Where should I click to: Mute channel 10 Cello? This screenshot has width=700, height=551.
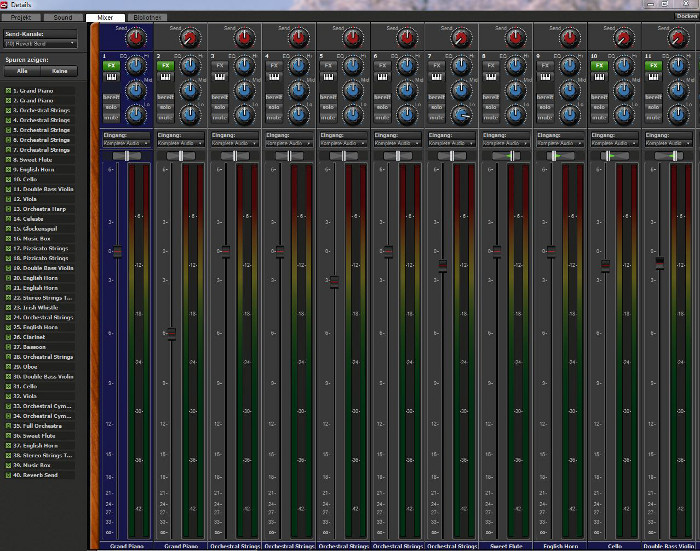point(599,117)
